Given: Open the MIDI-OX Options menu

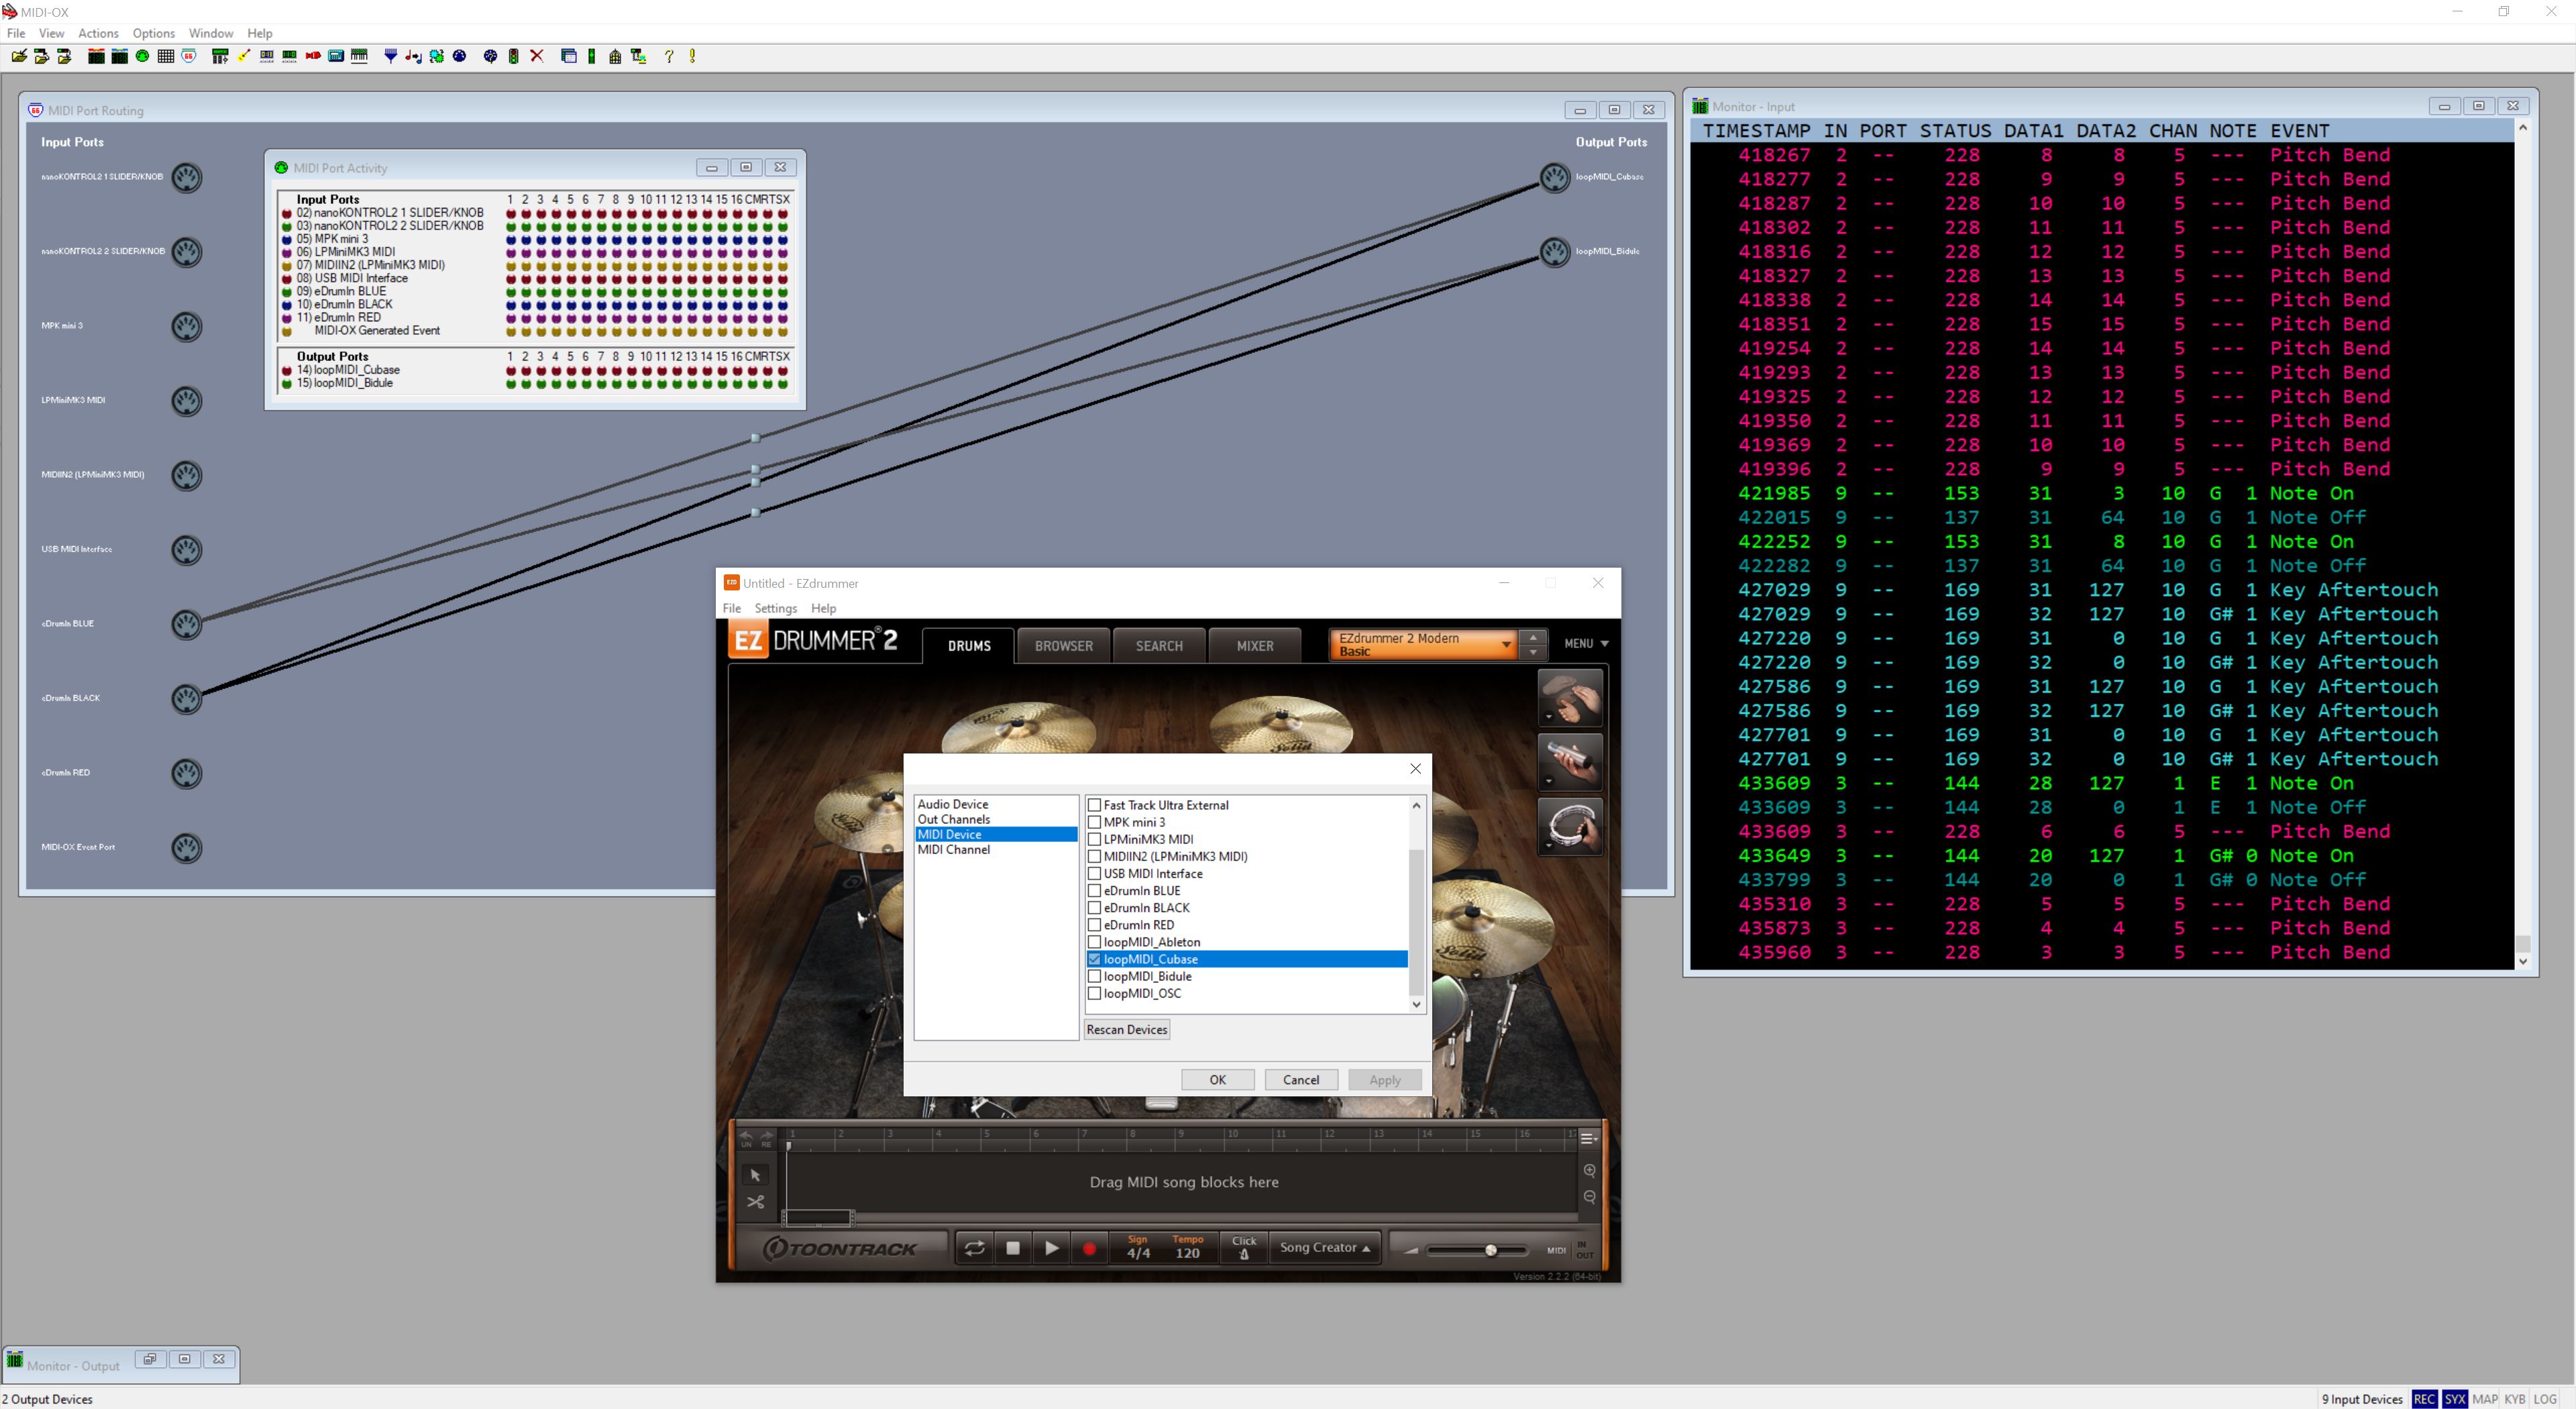Looking at the screenshot, I should point(153,33).
